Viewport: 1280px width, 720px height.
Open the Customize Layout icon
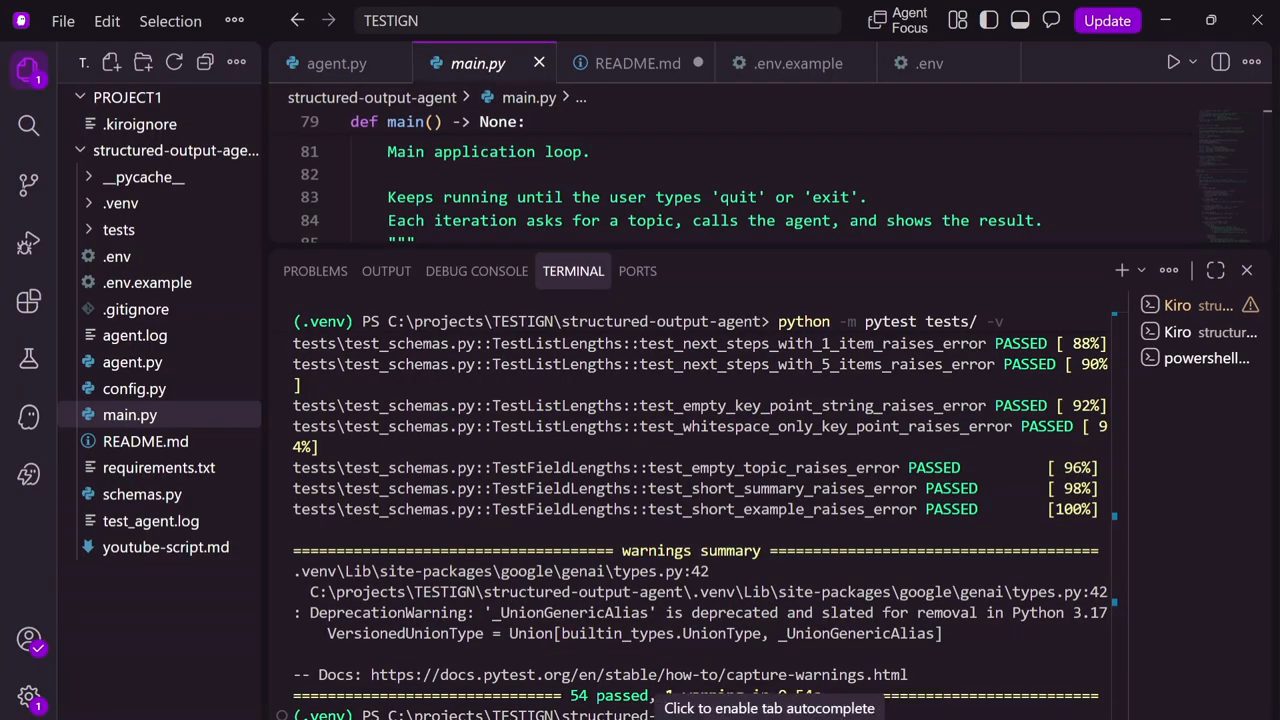[958, 20]
